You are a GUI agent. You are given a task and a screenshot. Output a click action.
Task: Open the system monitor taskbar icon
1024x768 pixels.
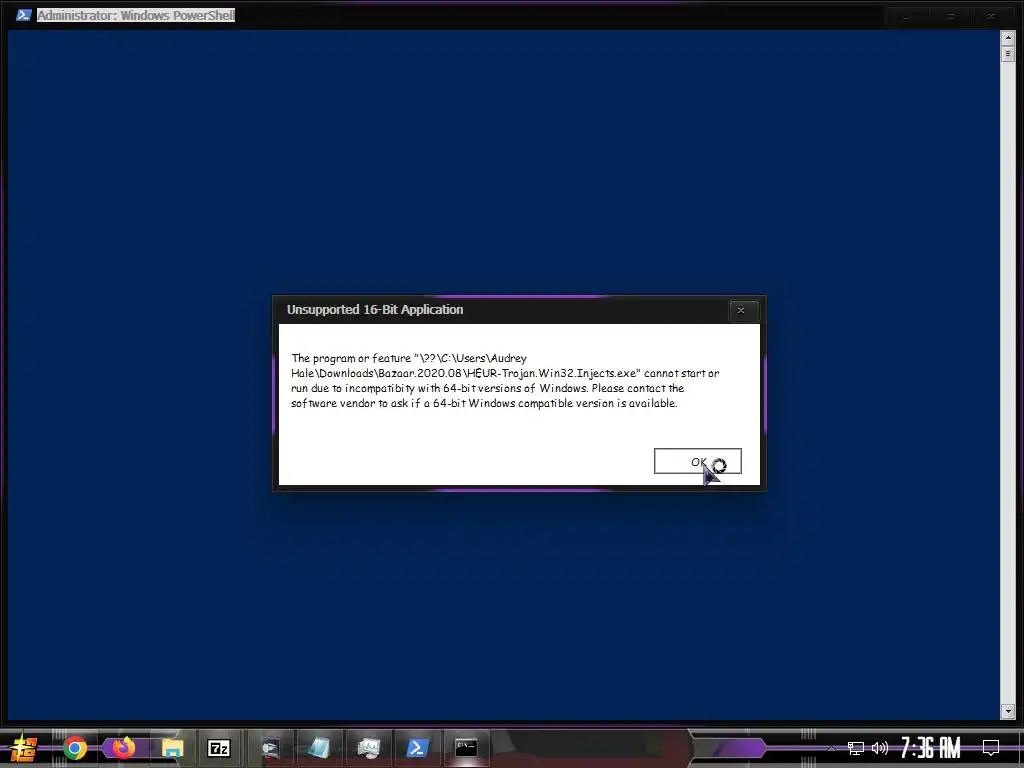(368, 748)
